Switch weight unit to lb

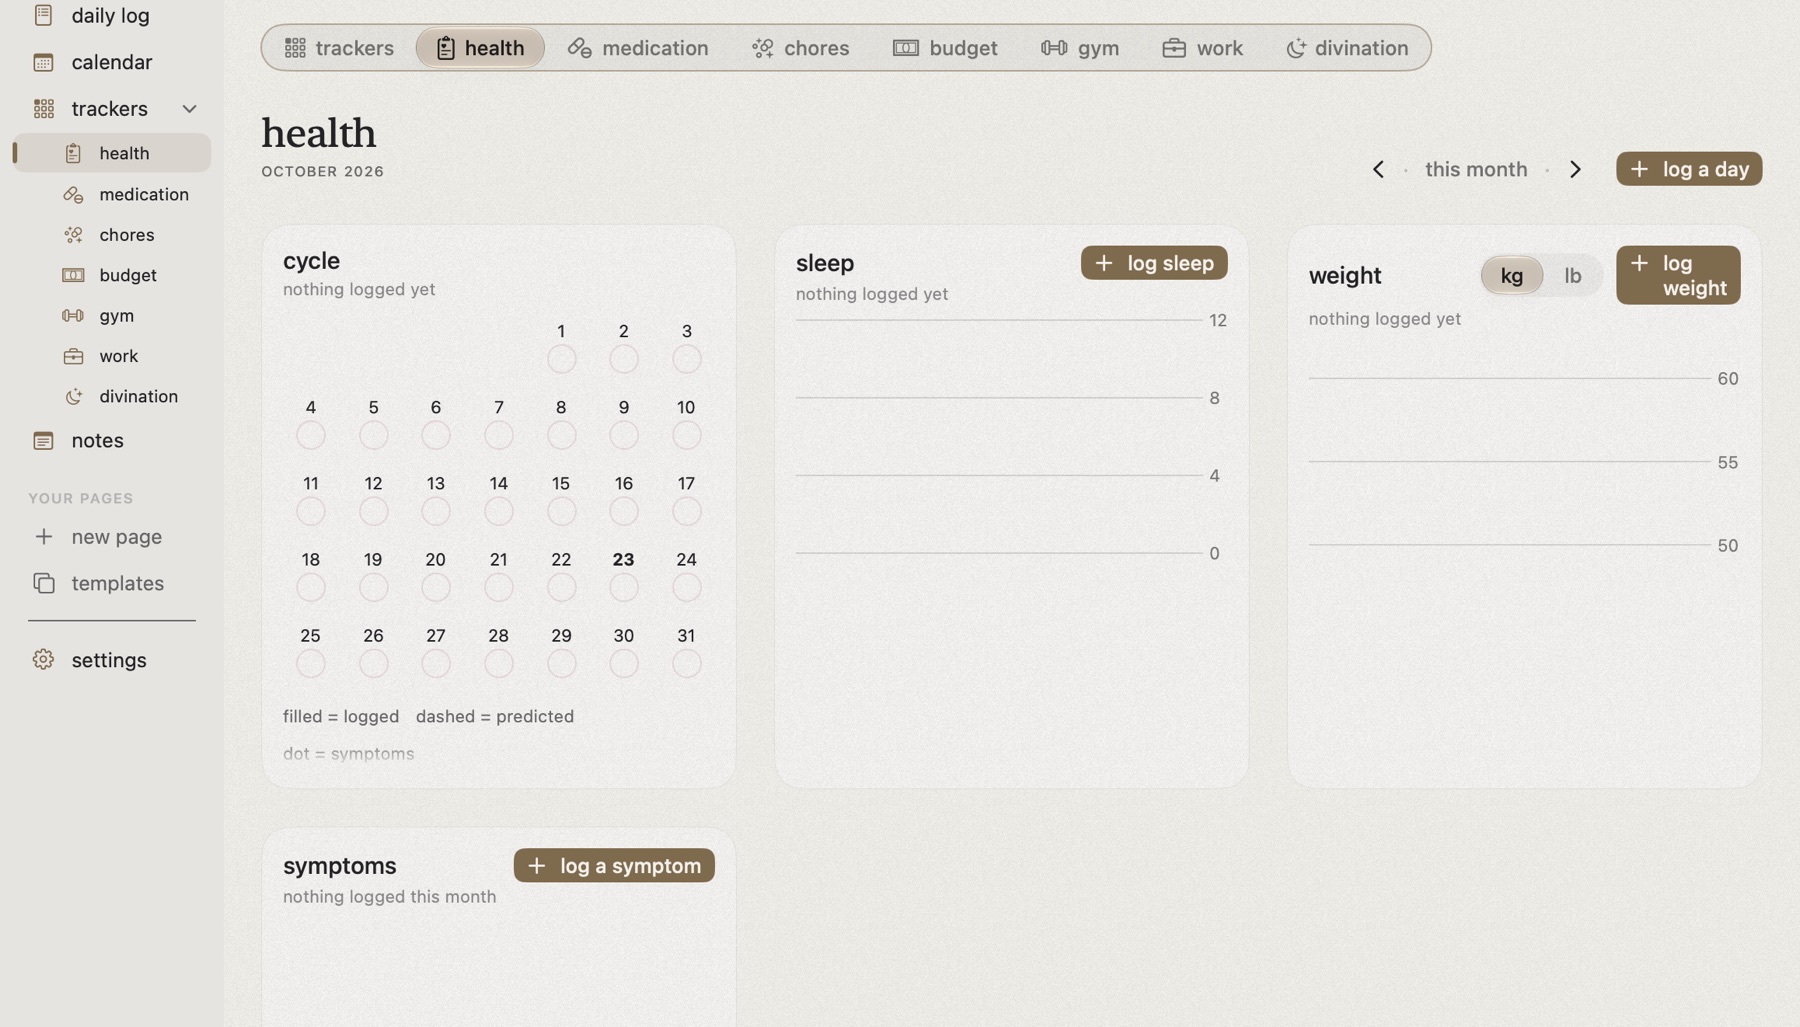click(1573, 275)
